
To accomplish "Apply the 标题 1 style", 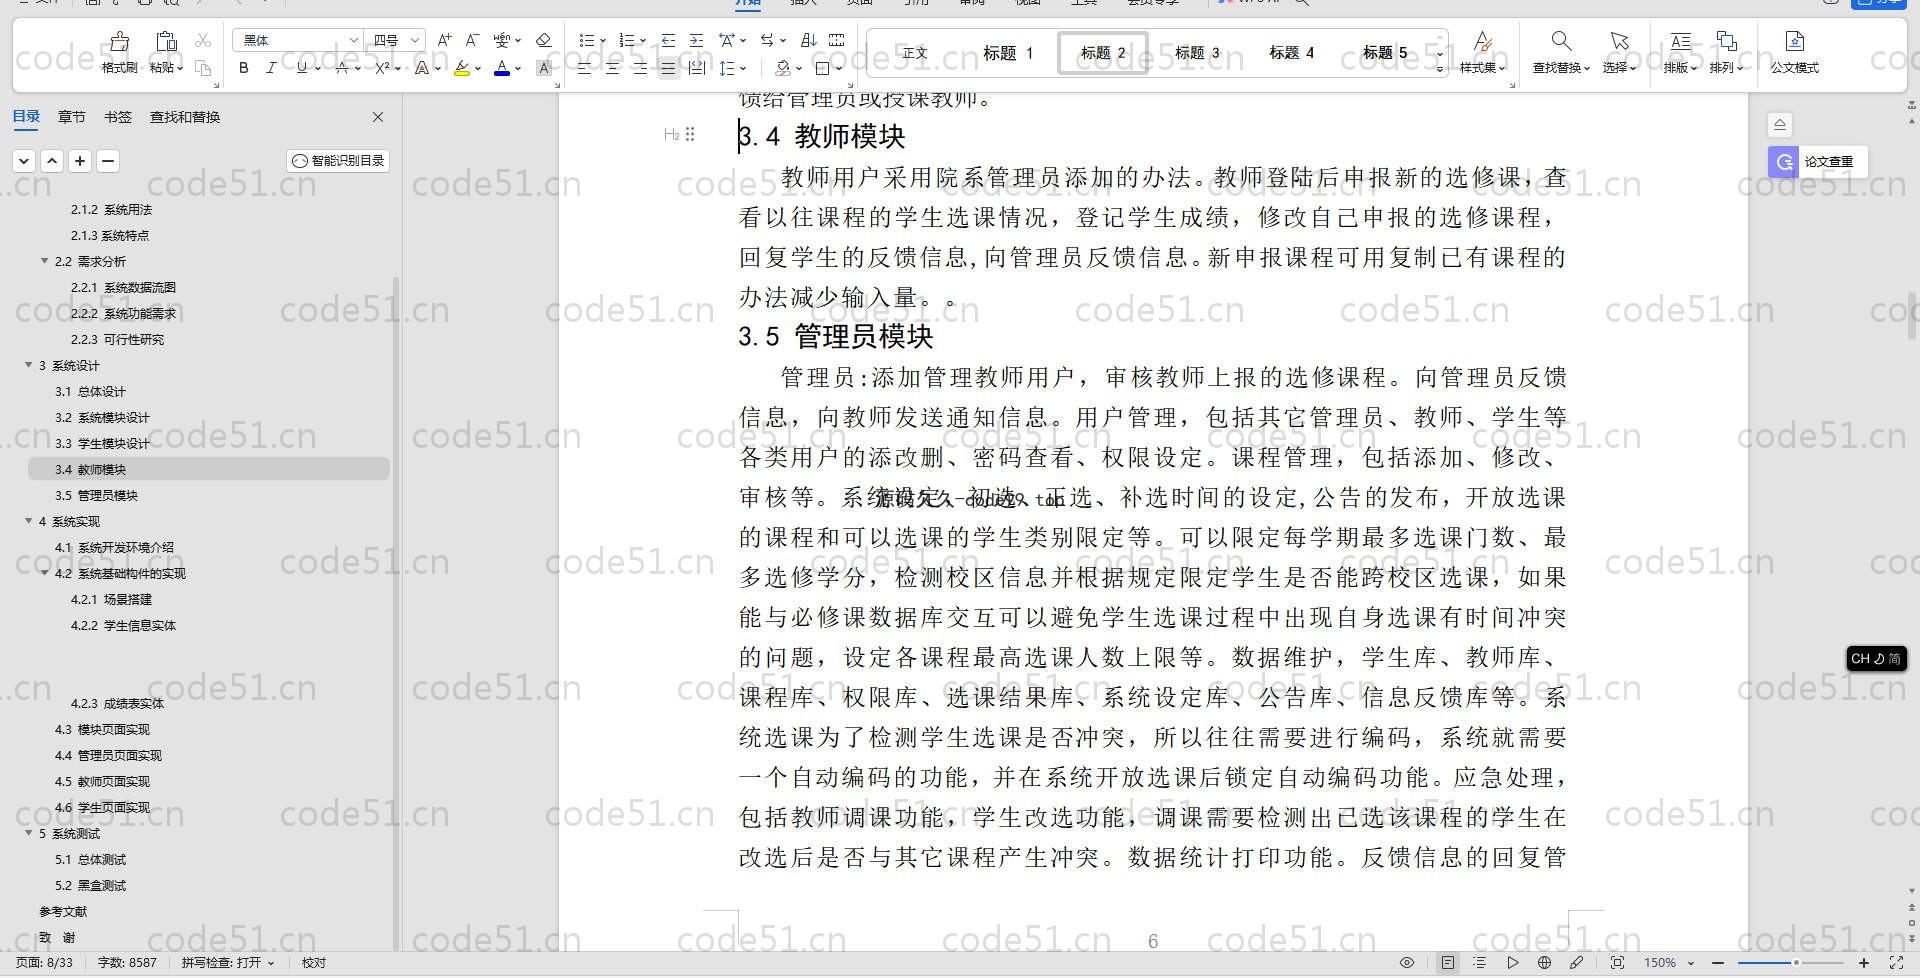I will (1008, 53).
